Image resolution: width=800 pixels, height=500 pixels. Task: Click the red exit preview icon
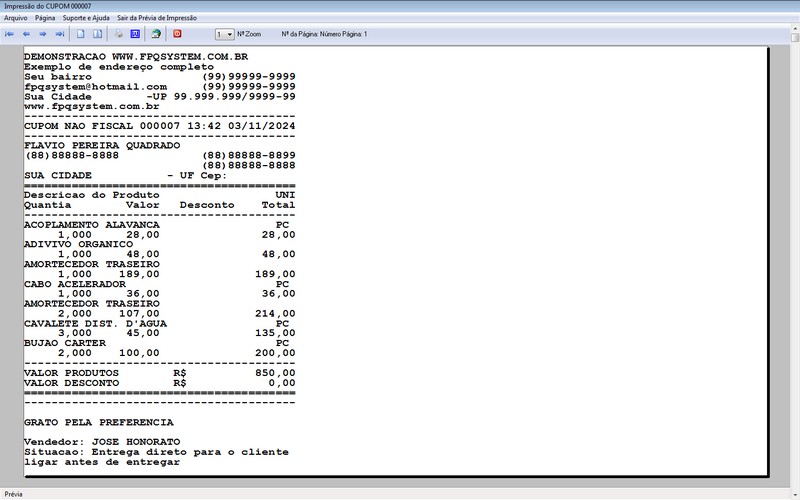[177, 34]
